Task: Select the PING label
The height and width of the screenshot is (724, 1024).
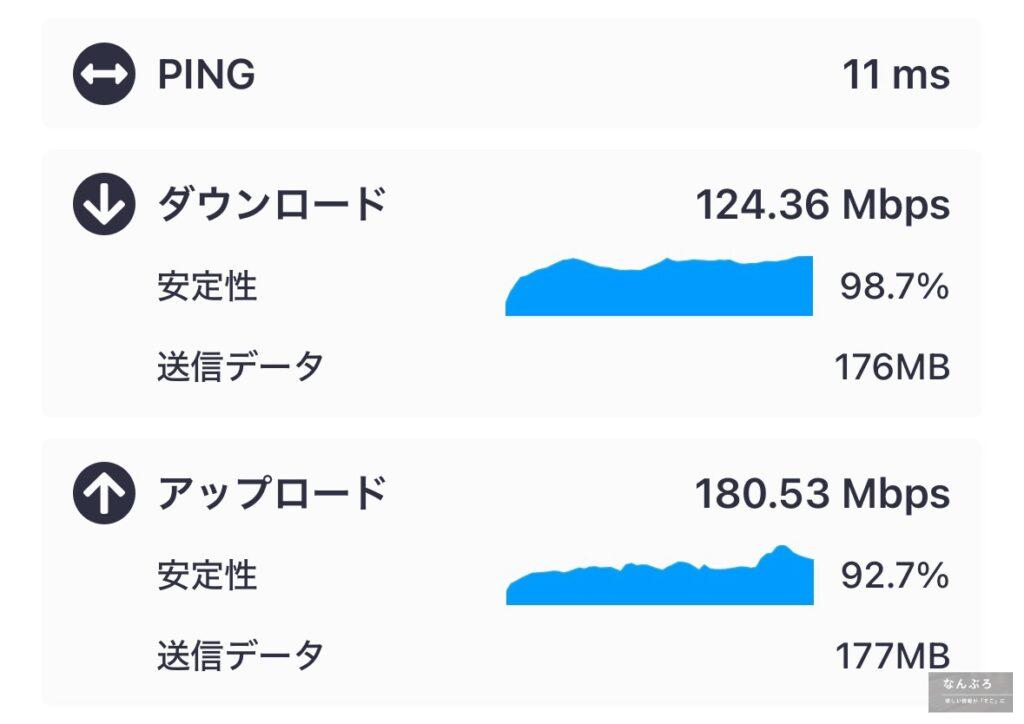Action: pos(206,74)
